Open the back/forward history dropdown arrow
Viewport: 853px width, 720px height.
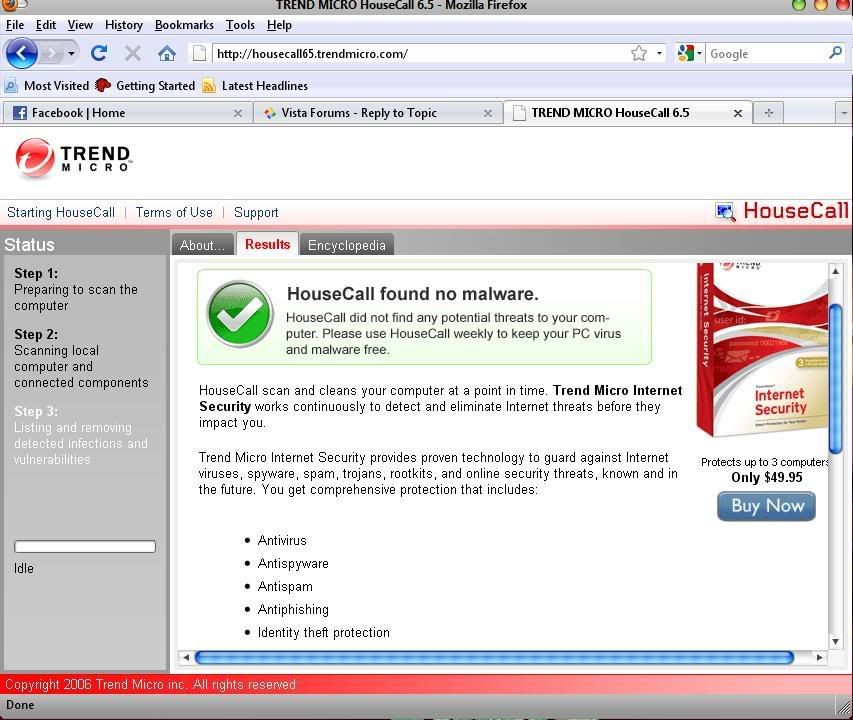click(x=71, y=53)
